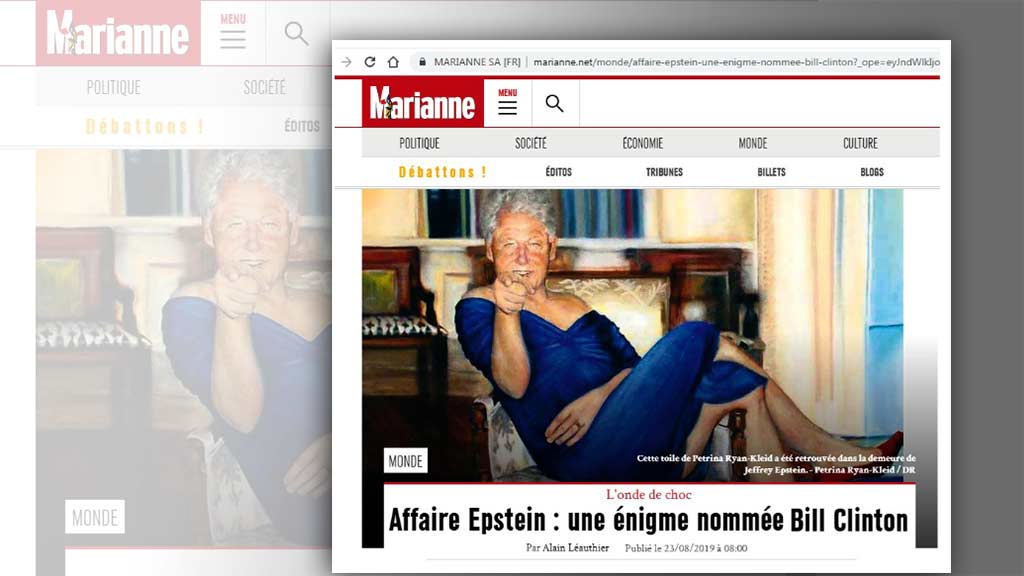Click the padlock site security icon
The width and height of the screenshot is (1024, 576).
[423, 62]
